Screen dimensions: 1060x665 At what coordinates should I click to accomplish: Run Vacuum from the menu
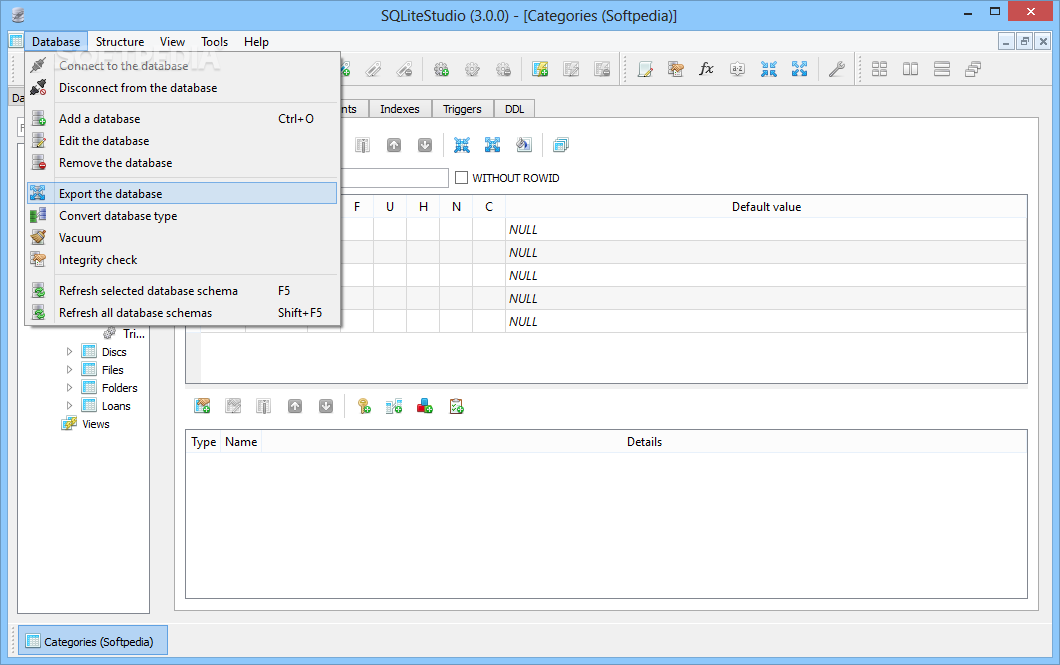point(182,238)
